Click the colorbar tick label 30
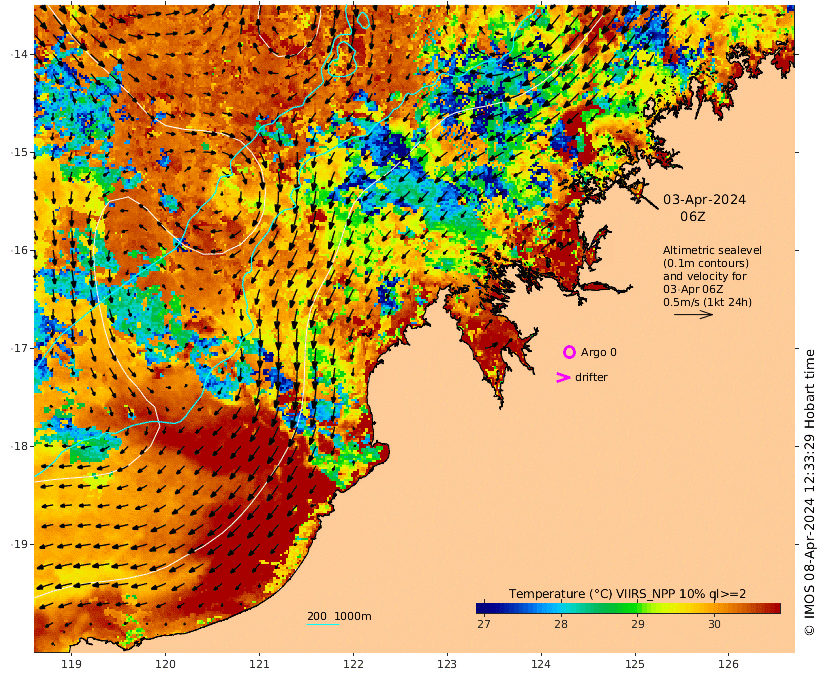Image resolution: width=820 pixels, height=680 pixels. [x=714, y=624]
